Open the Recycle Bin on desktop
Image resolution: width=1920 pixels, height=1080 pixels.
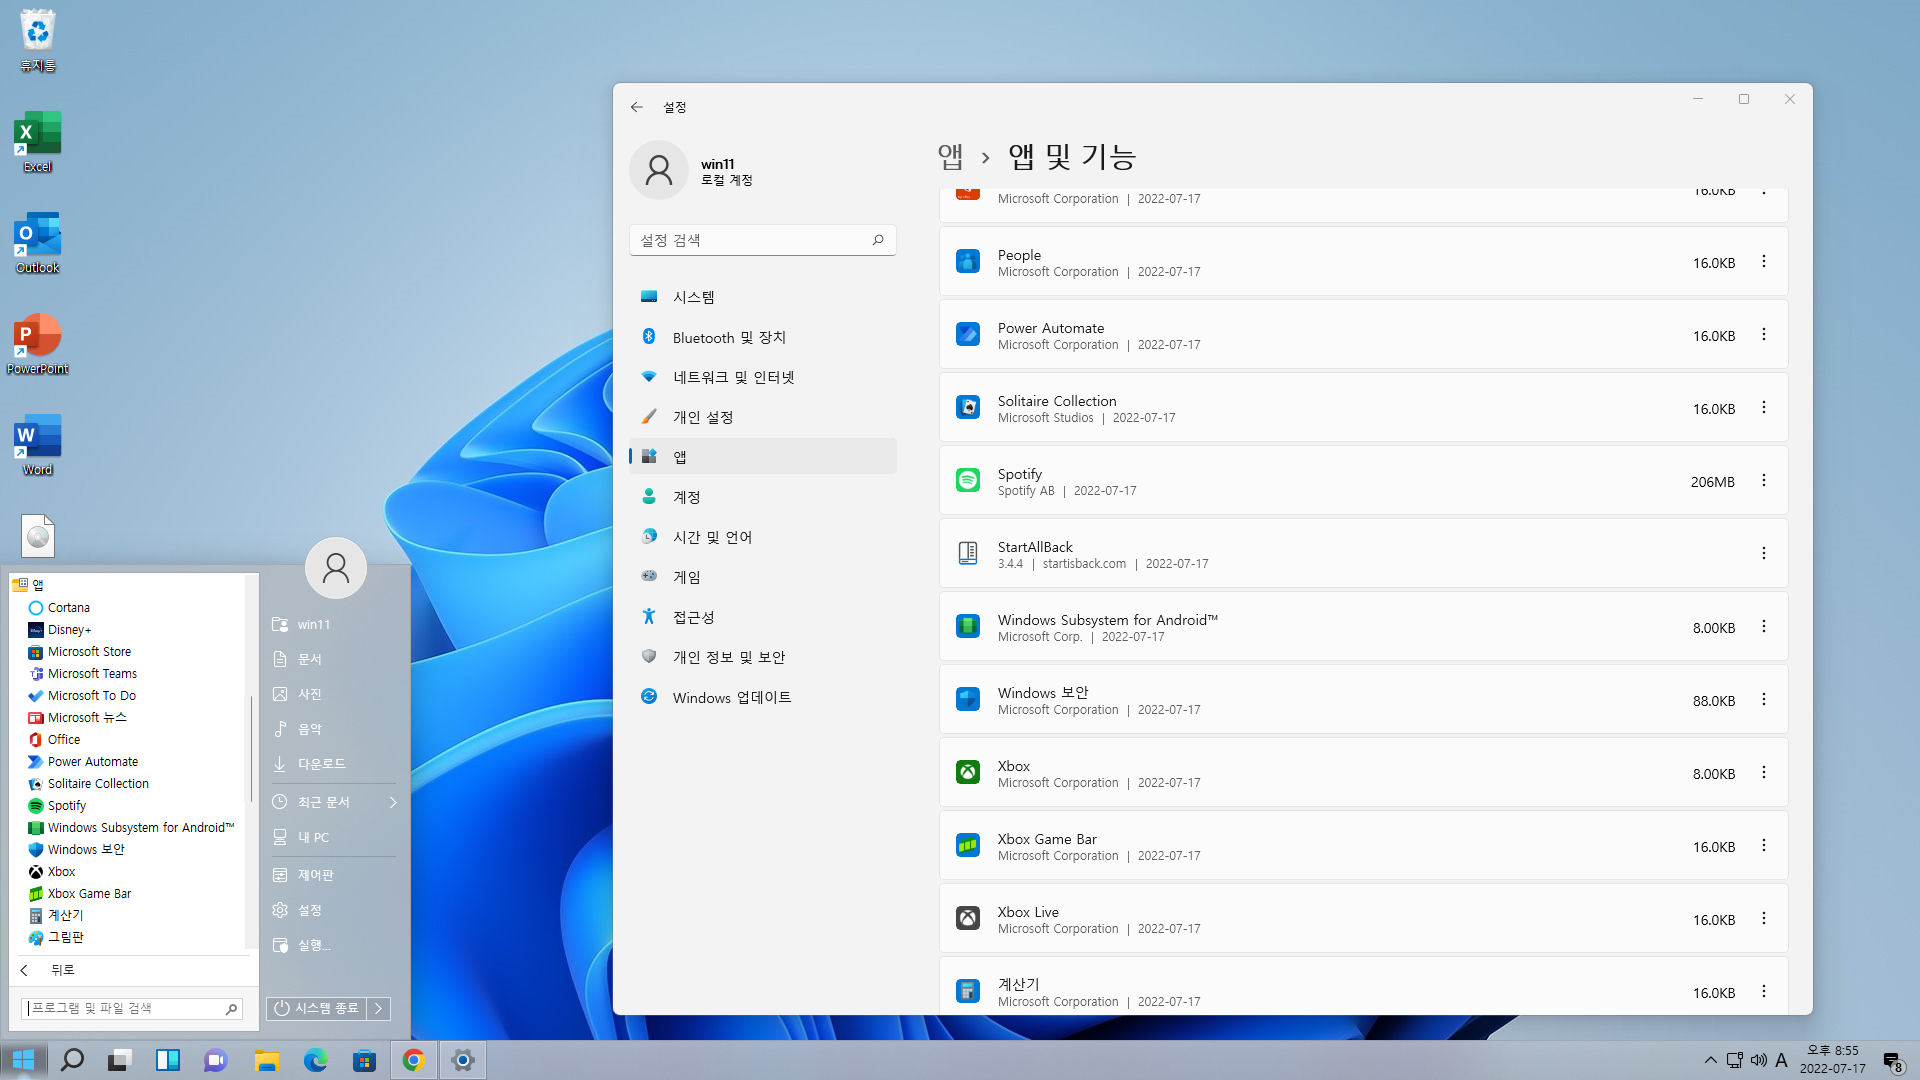tap(37, 41)
